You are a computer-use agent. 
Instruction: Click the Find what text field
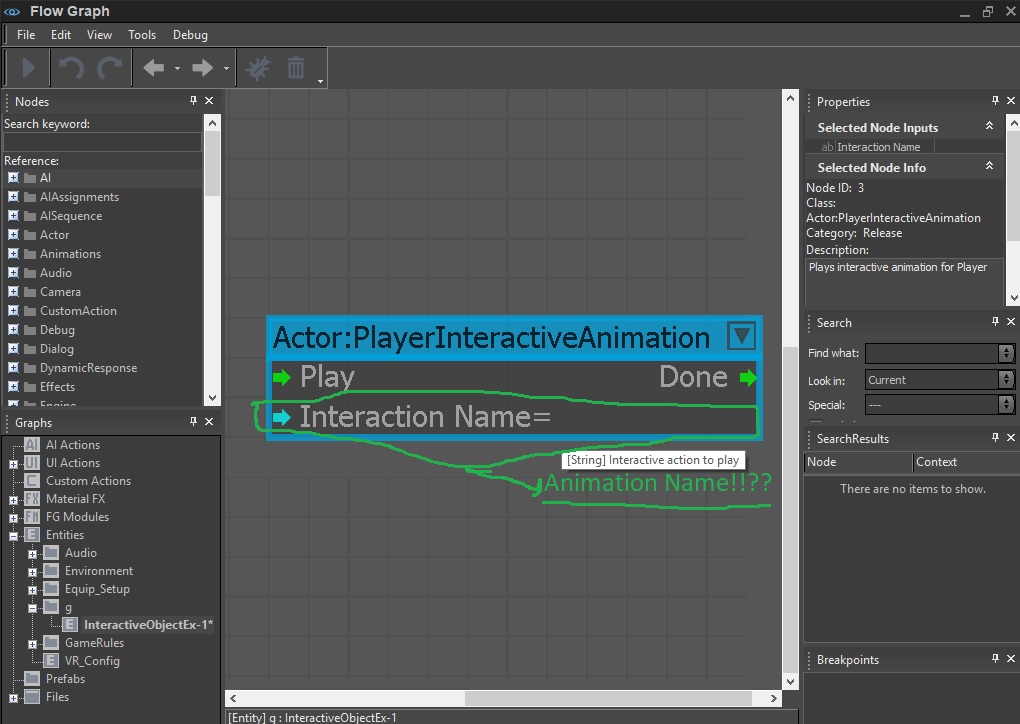coord(932,353)
